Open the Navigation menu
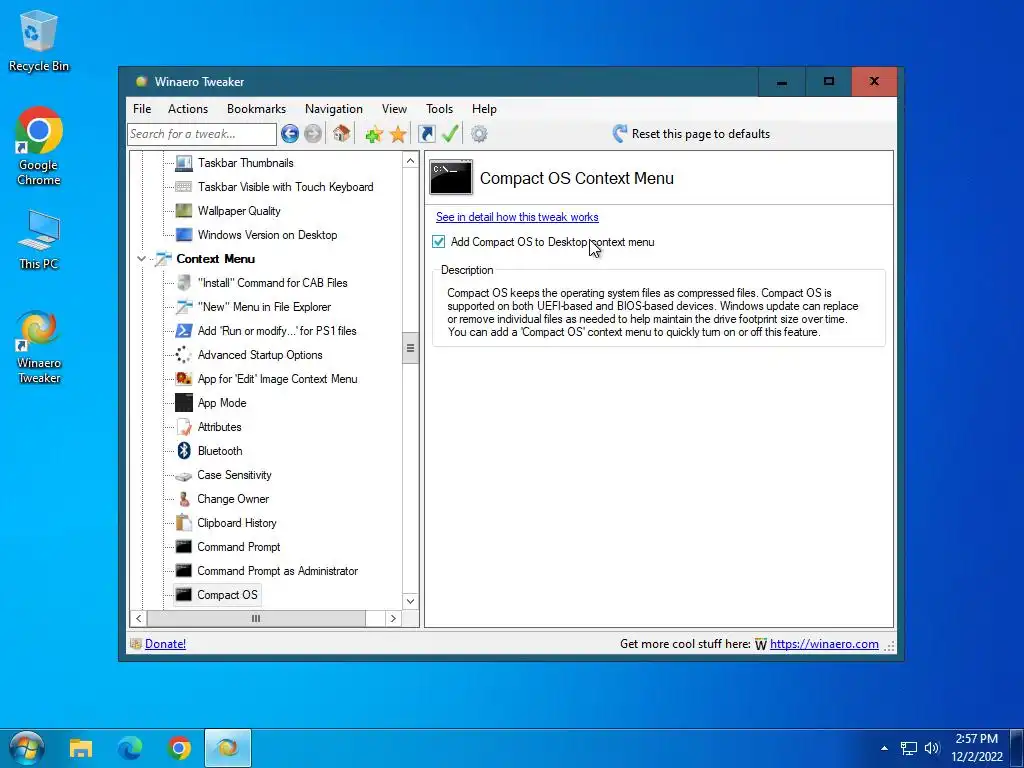The width and height of the screenshot is (1024, 768). pos(334,109)
